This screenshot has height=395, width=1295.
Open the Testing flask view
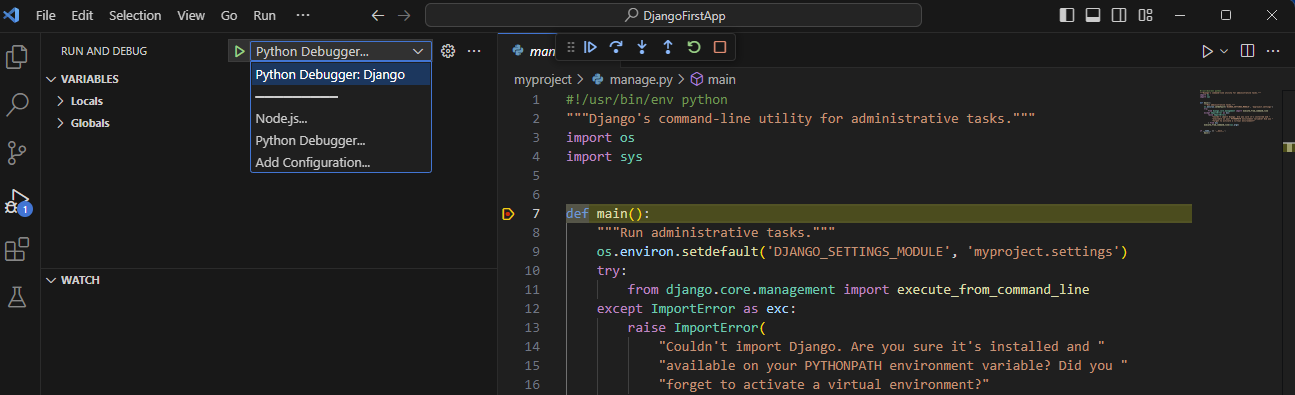point(17,297)
